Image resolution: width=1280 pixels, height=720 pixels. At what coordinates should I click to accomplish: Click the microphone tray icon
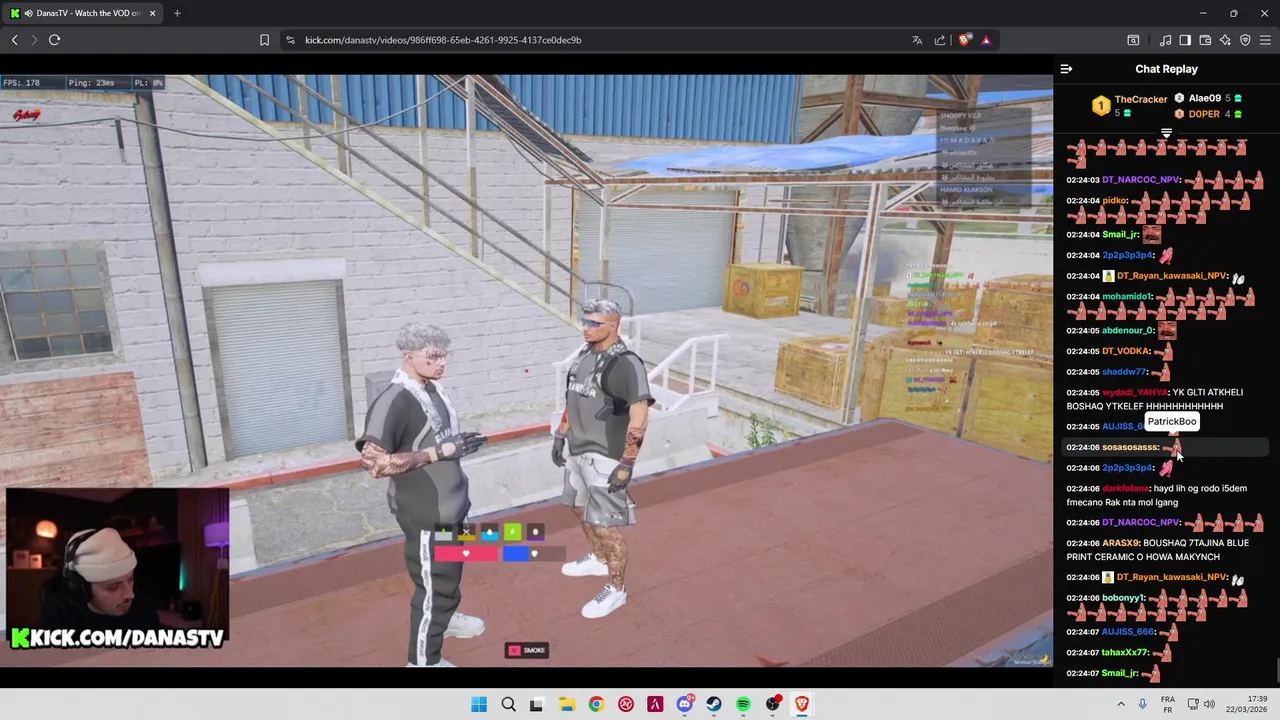1142,704
